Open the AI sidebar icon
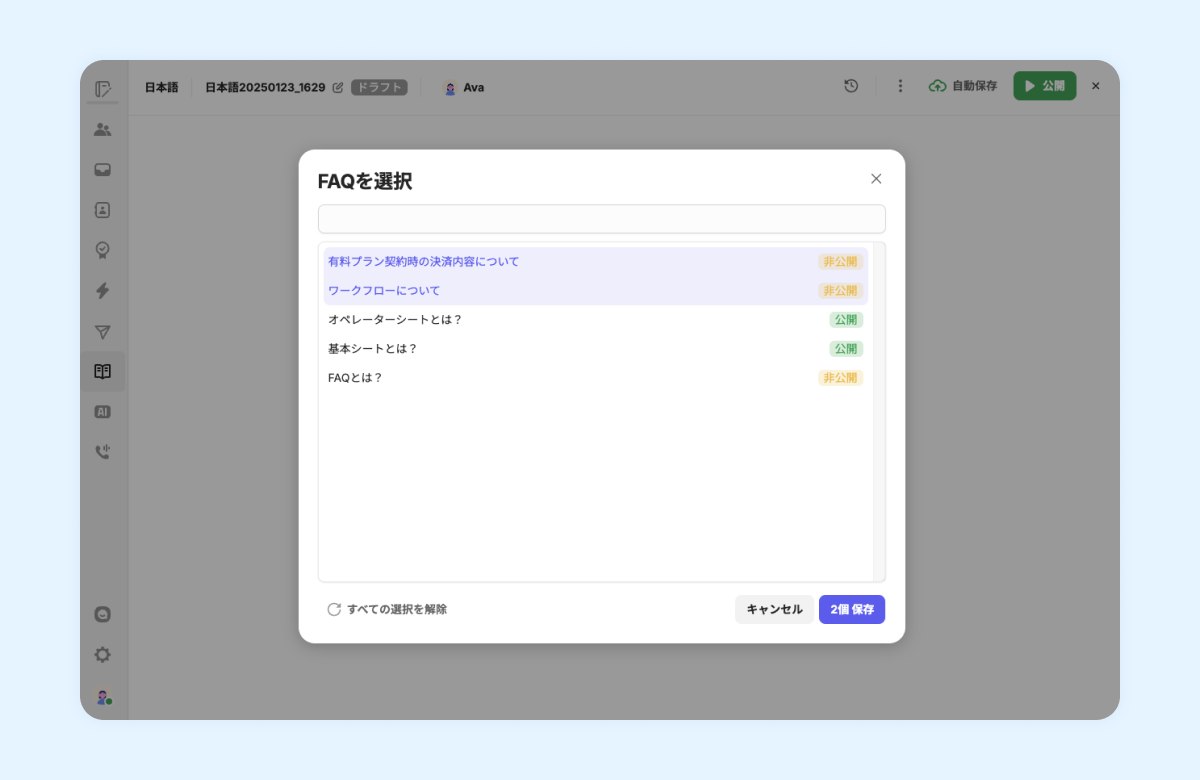The image size is (1200, 780). point(102,412)
